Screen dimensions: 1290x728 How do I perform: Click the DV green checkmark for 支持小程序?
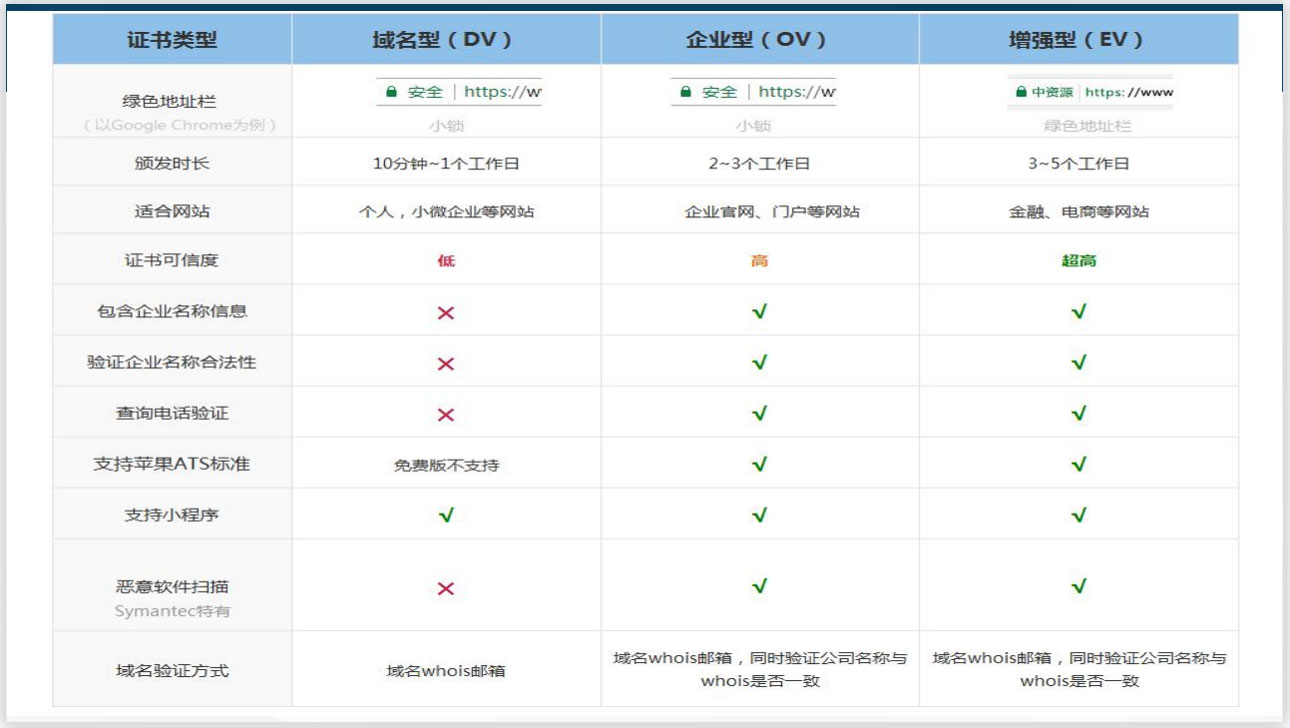(446, 516)
